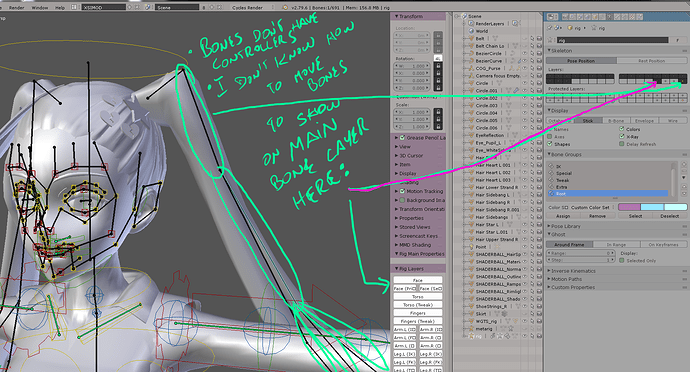
Task: Collapse the Rig Layers panel
Action: pos(409,269)
